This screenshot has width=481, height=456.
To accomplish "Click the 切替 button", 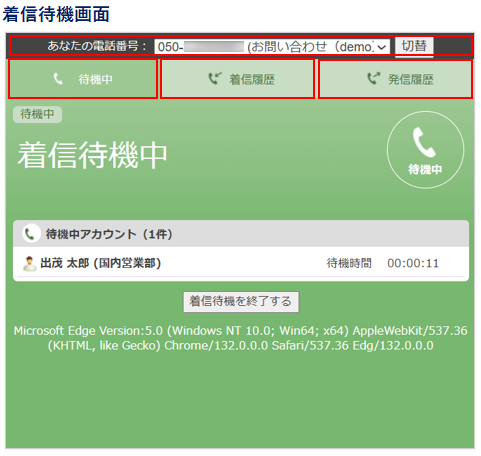I will pyautogui.click(x=414, y=46).
